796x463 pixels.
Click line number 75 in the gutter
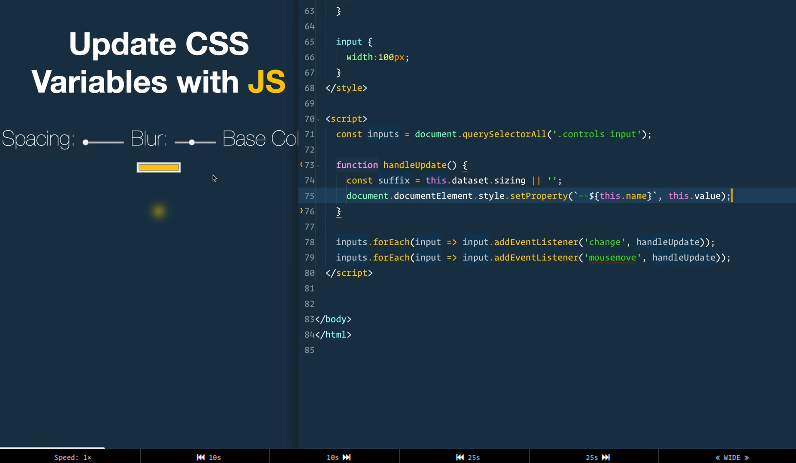(309, 196)
